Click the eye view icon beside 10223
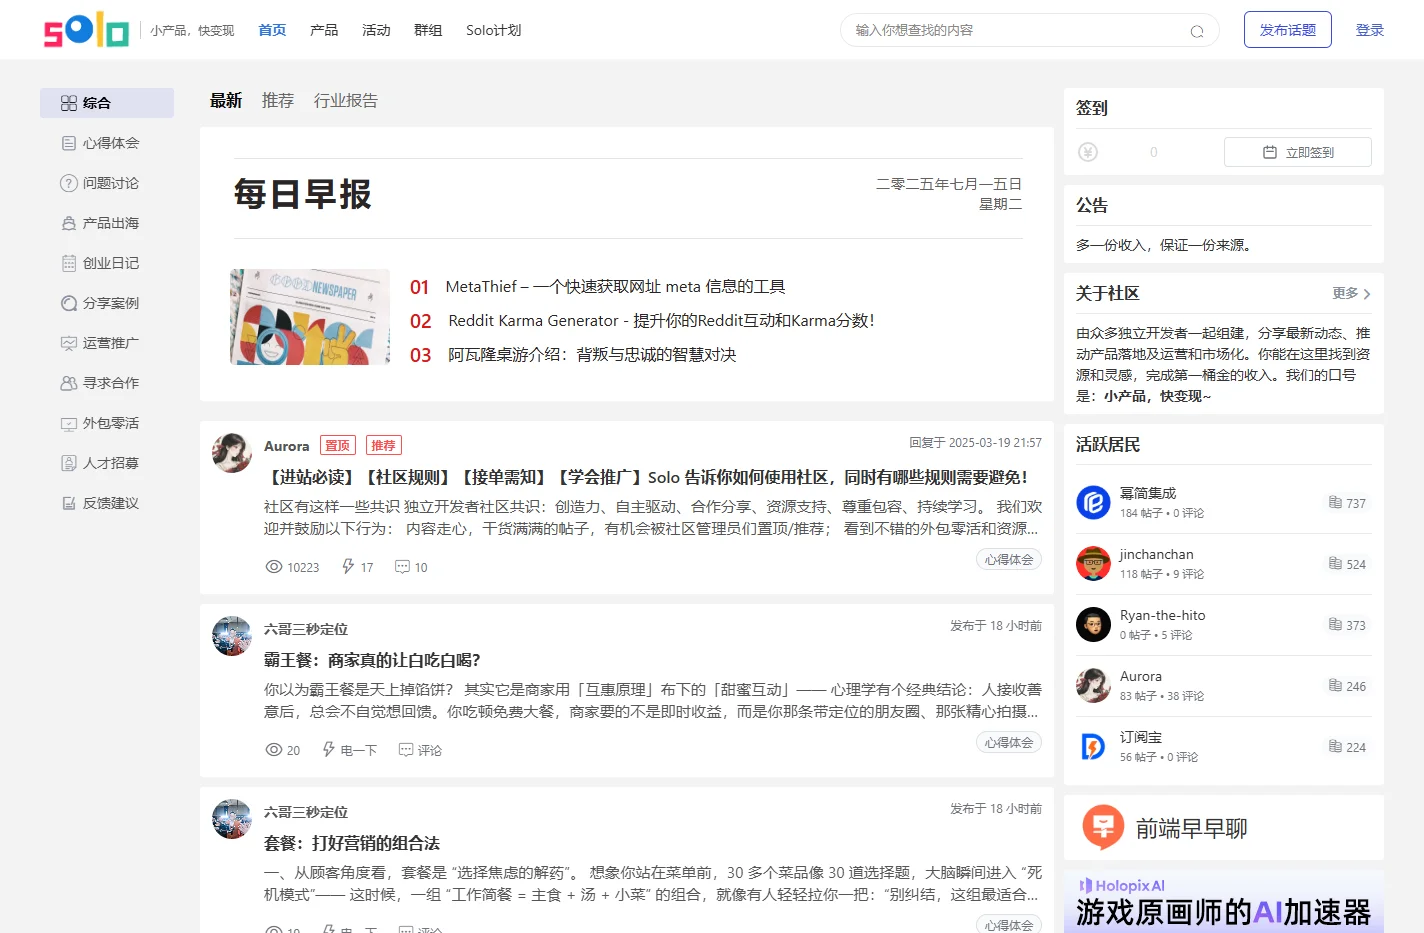 [274, 566]
